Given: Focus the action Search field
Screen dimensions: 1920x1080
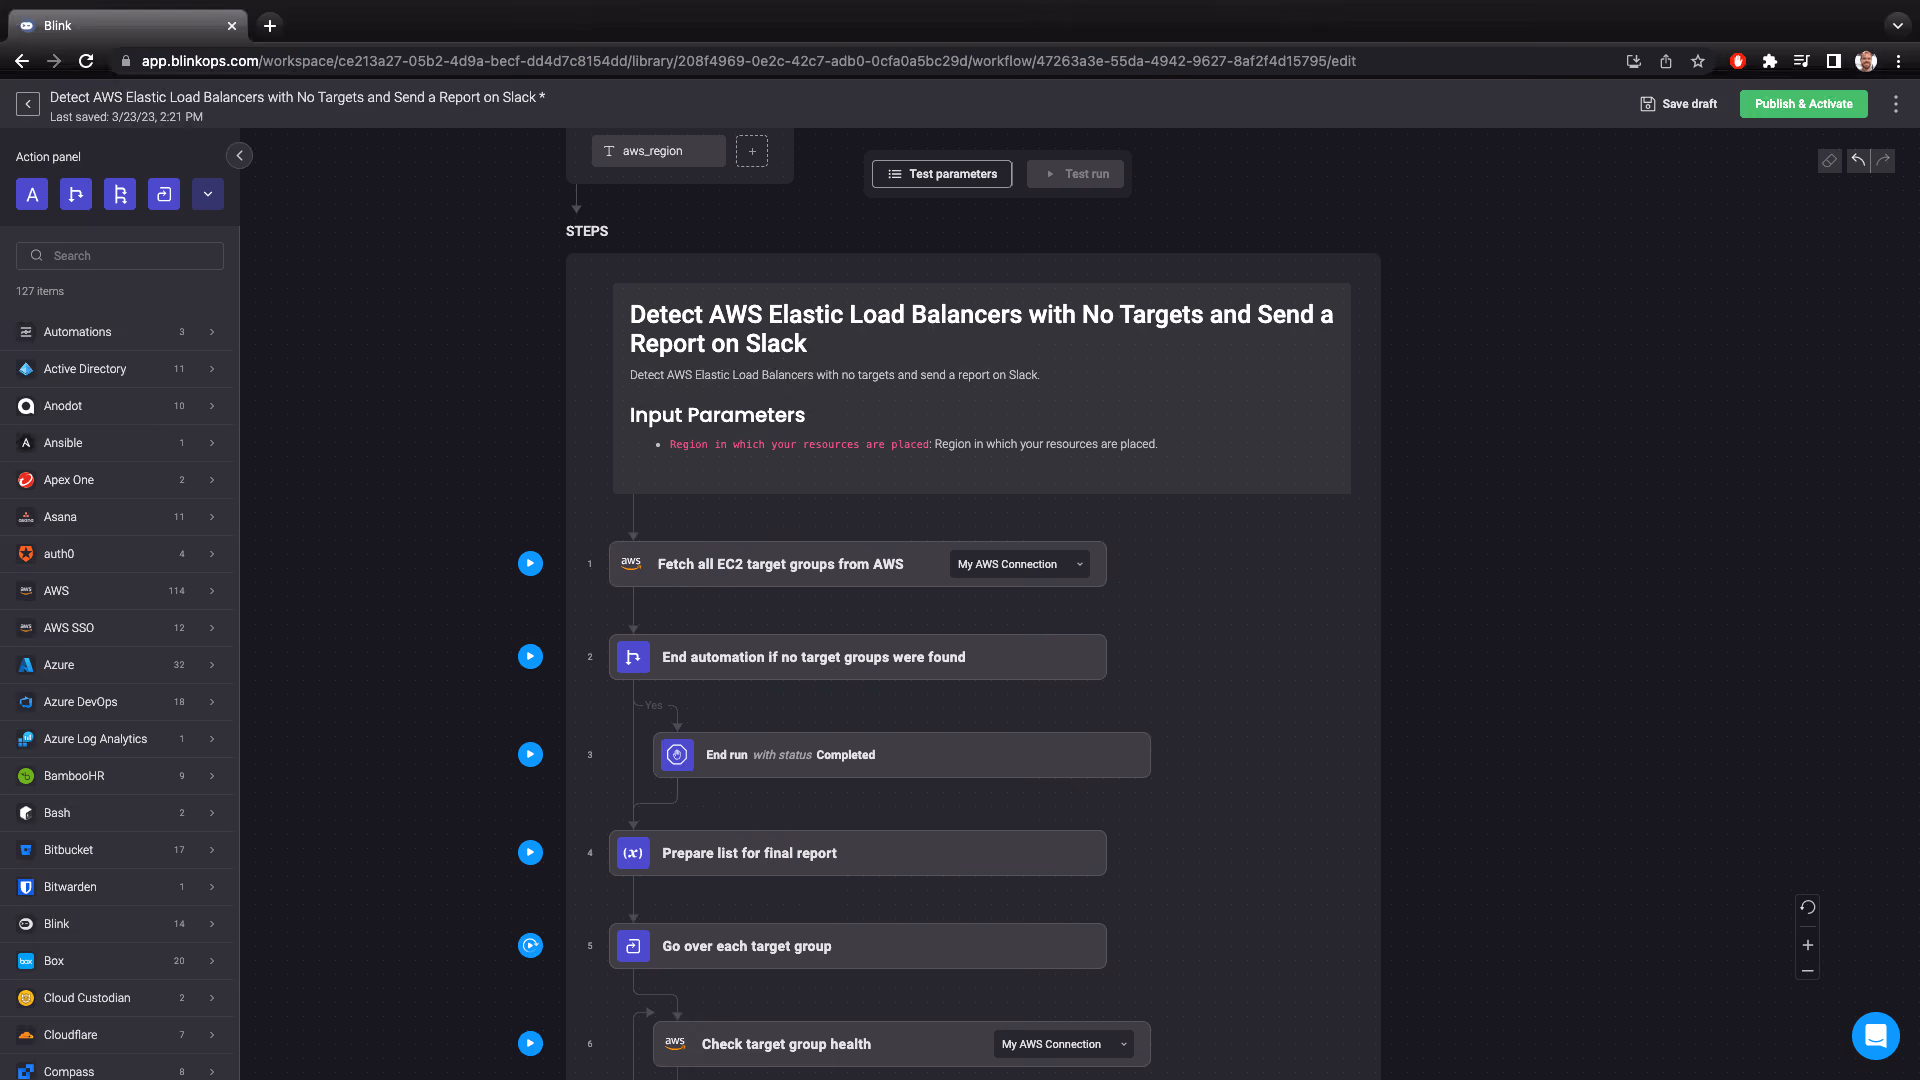Looking at the screenshot, I should click(120, 256).
